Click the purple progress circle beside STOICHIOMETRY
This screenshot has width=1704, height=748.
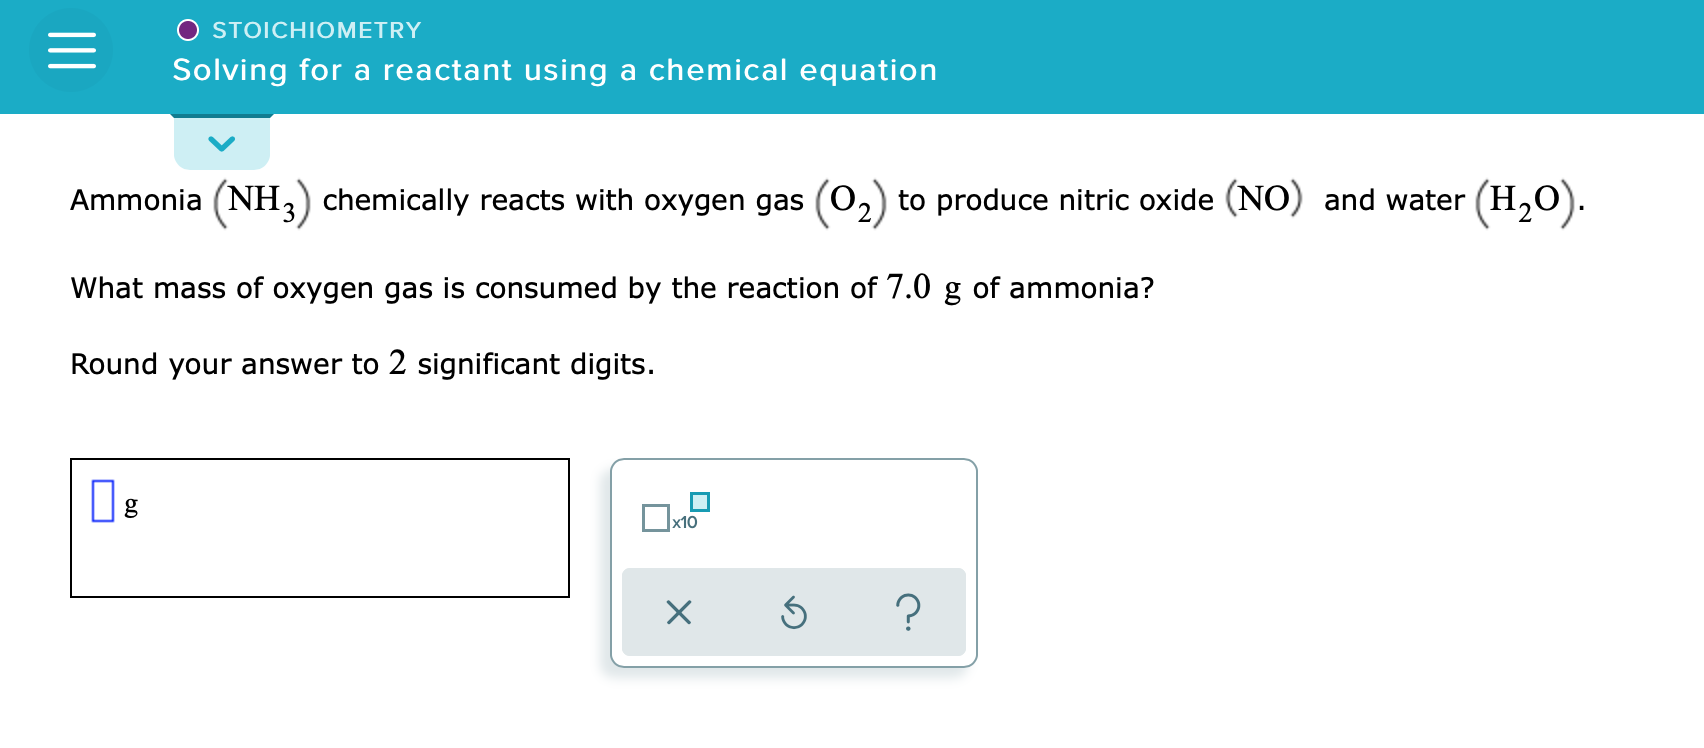click(188, 28)
